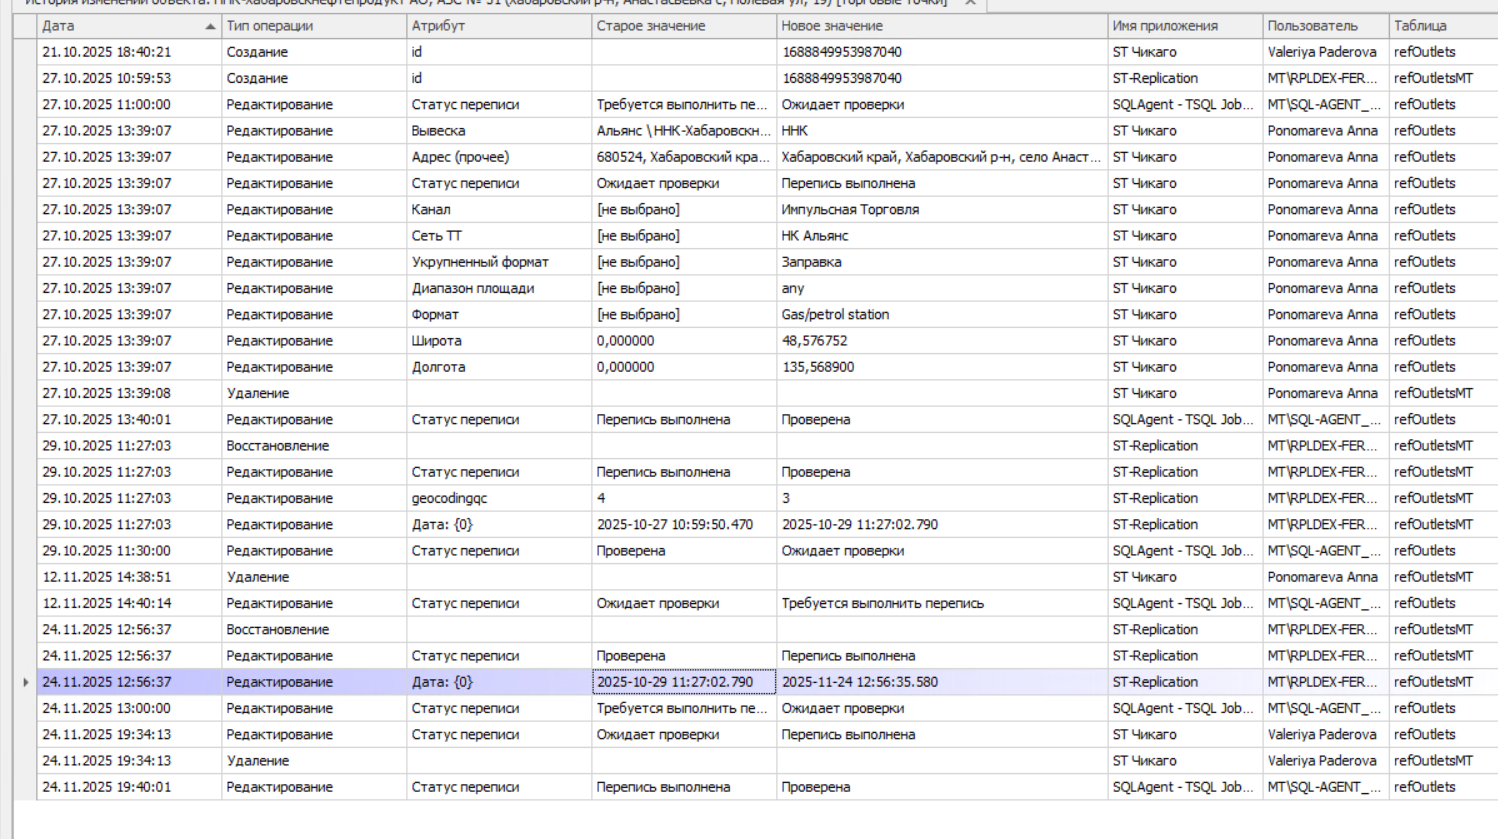
Task: Select the Сеть ТТ attribute cell
Action: (x=499, y=236)
